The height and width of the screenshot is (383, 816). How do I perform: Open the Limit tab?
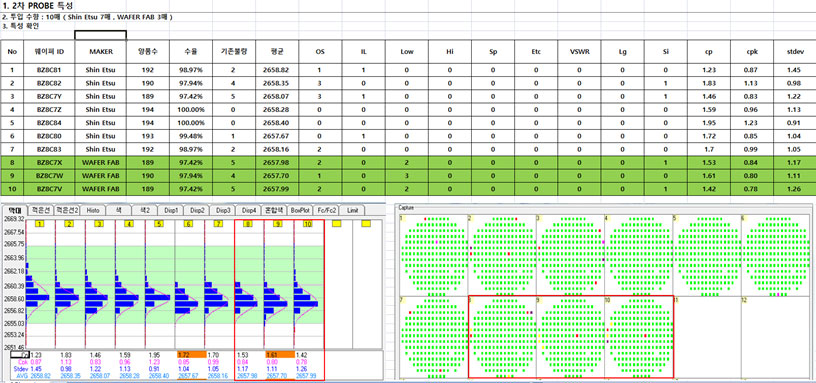point(352,210)
